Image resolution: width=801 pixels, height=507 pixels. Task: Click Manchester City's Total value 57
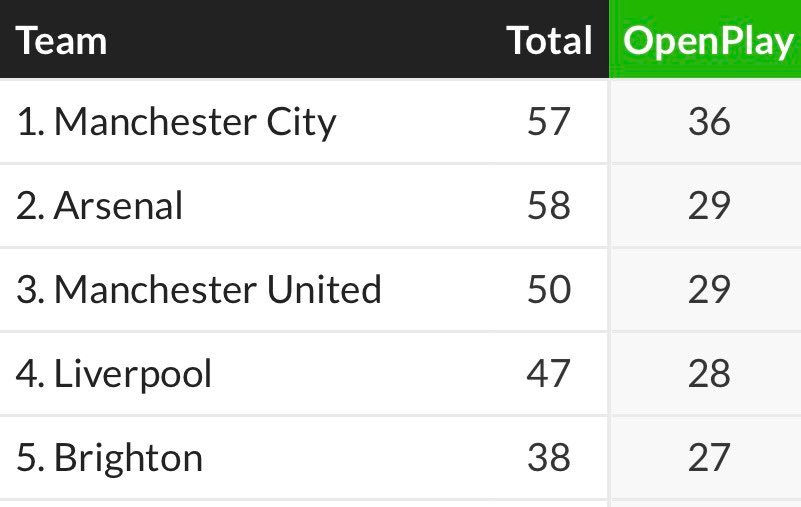tap(548, 122)
